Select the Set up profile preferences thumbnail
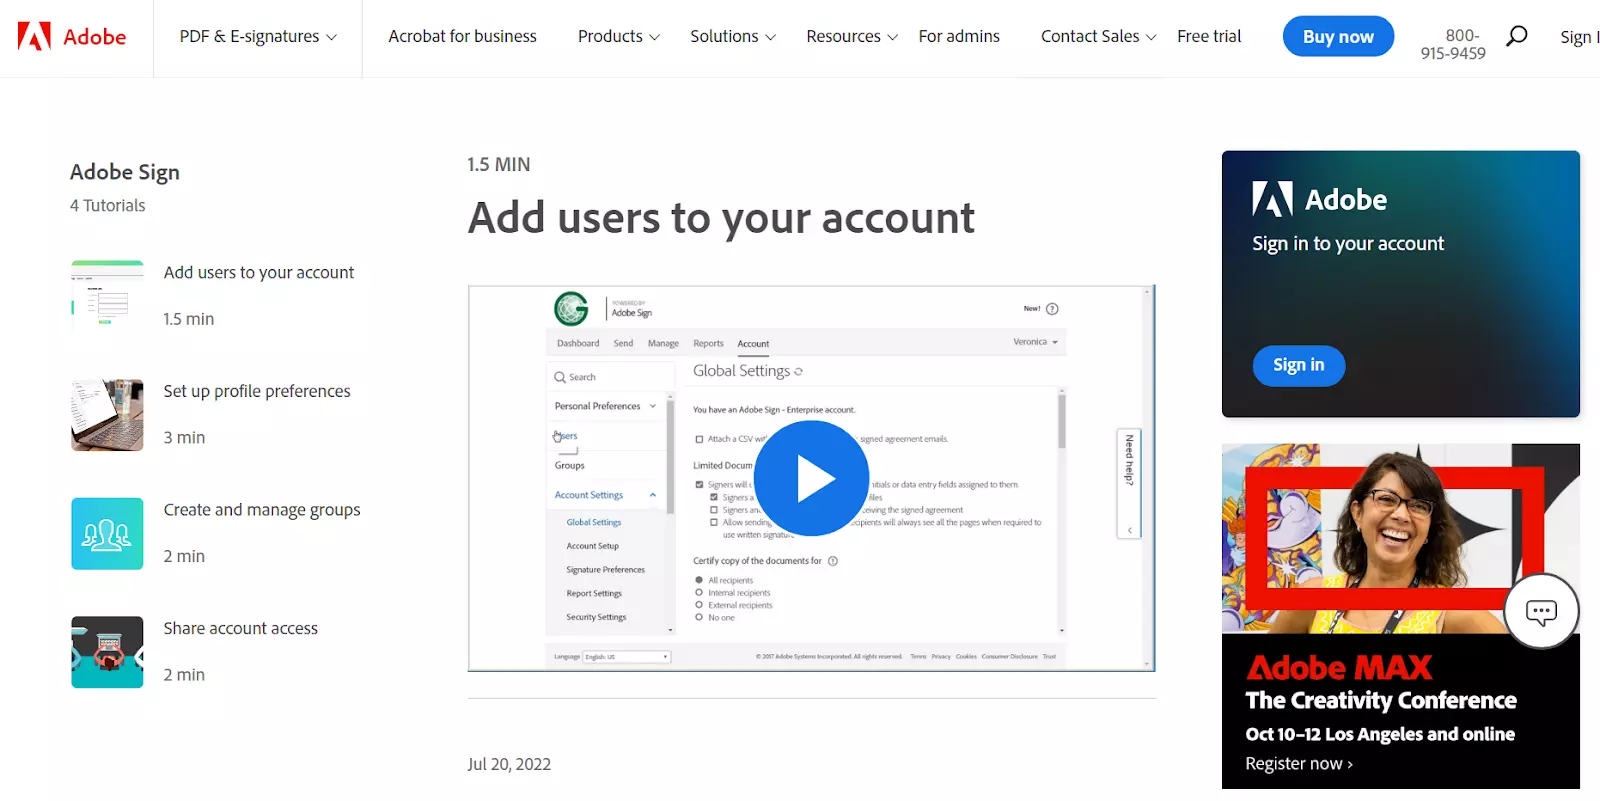Viewport: 1600px width, 801px height. 107,415
